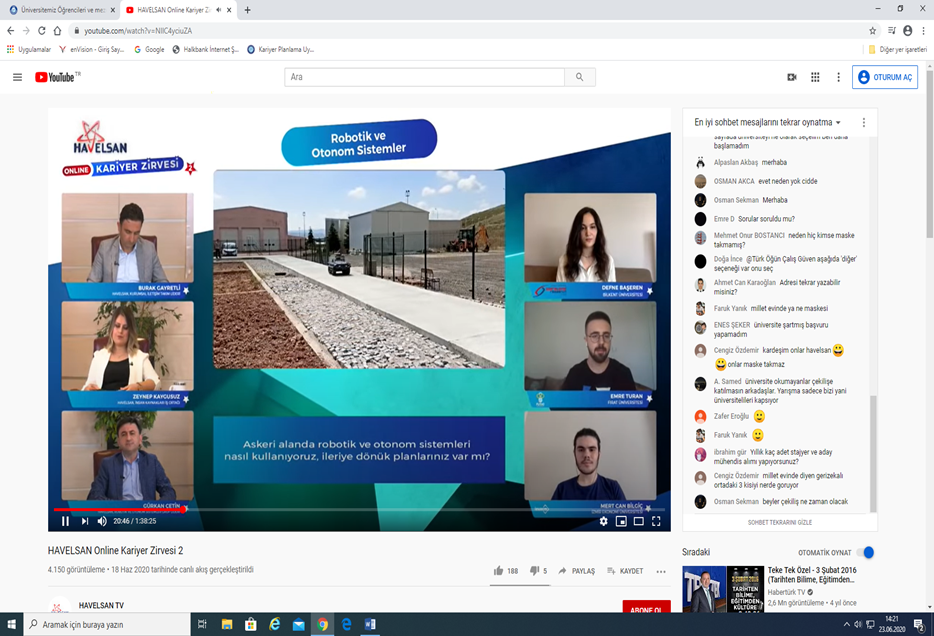
Task: Open the Teke Tek Özel video title
Action: click(812, 575)
